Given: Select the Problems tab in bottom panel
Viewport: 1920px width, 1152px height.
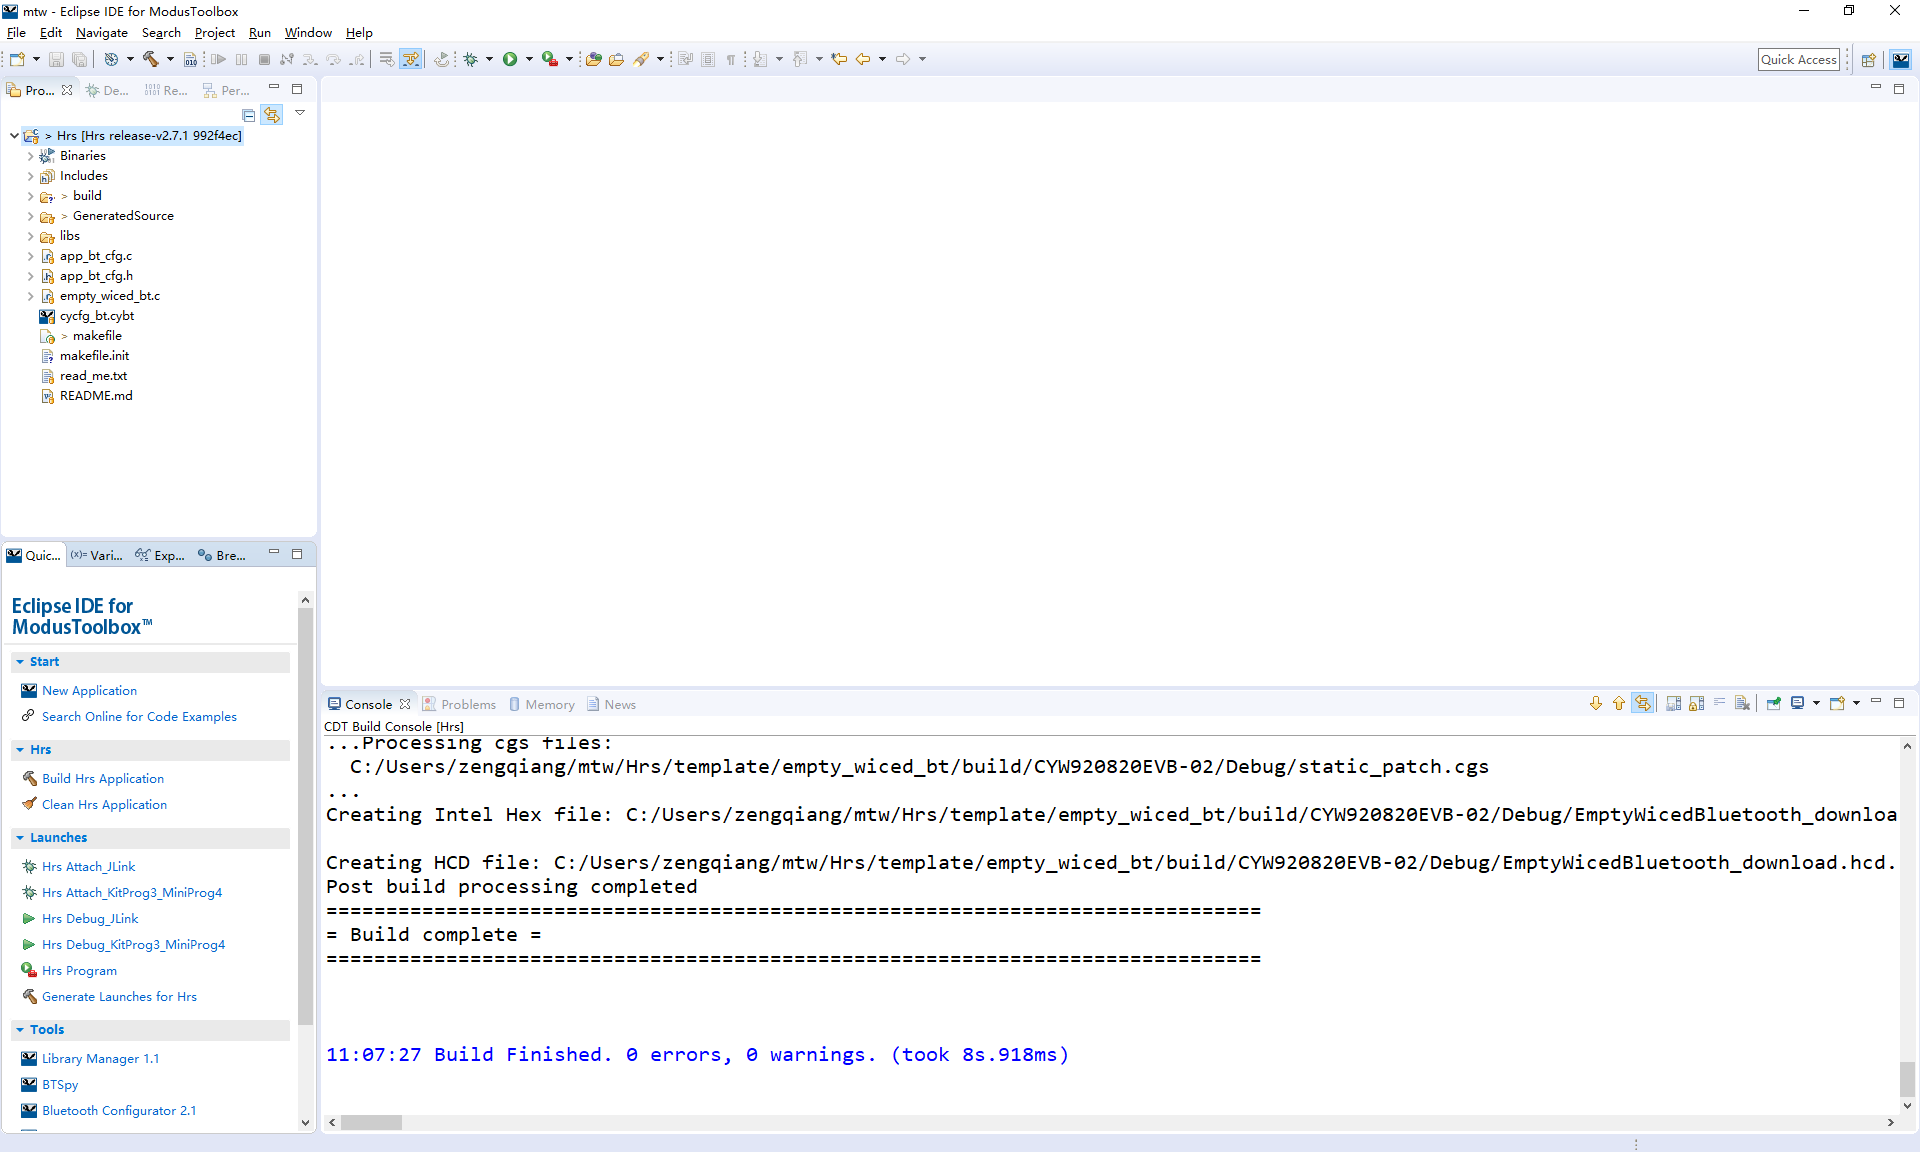Looking at the screenshot, I should click(x=466, y=704).
